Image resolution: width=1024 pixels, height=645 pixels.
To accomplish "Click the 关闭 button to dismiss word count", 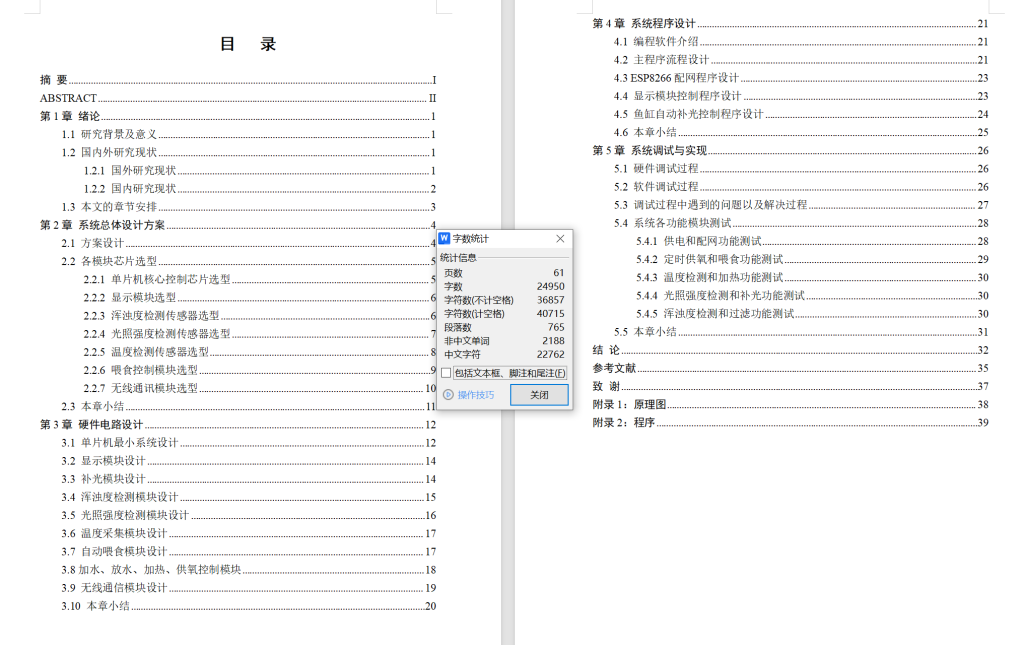I will [538, 394].
